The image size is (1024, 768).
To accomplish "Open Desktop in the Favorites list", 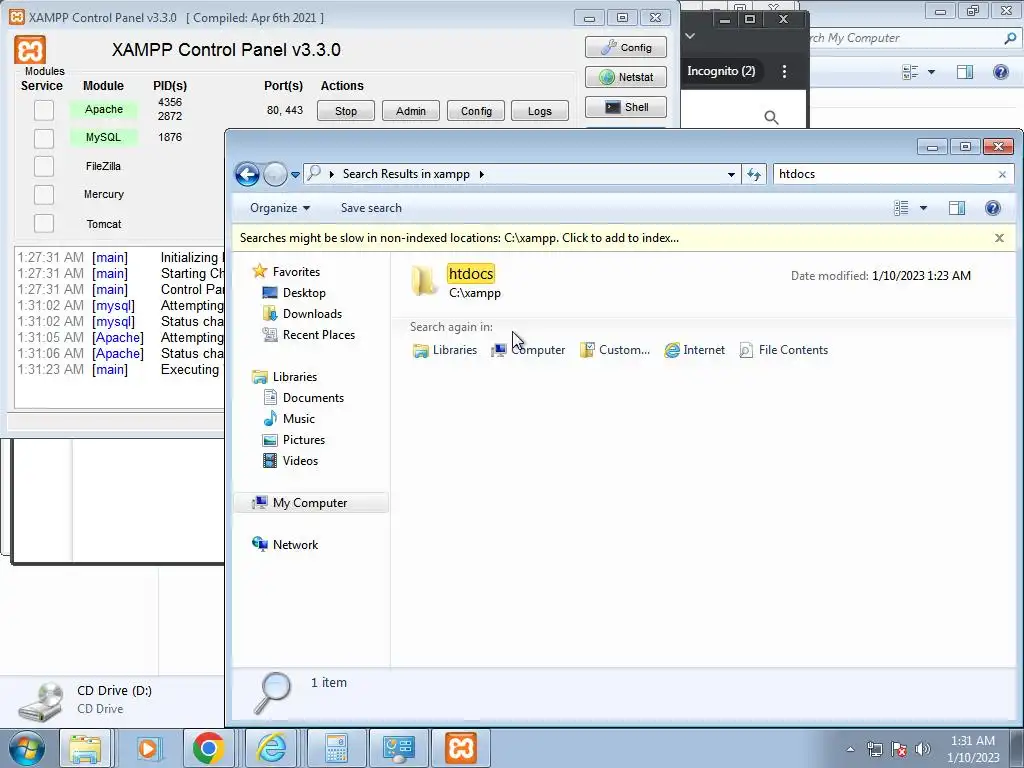I will tap(294, 293).
